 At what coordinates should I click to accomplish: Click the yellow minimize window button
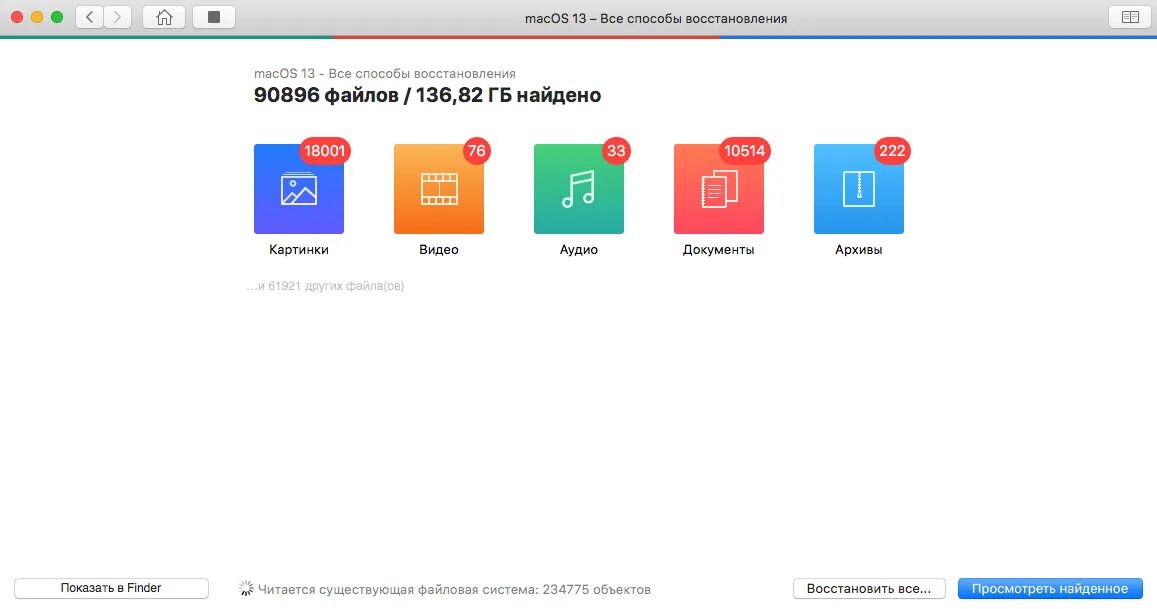[x=37, y=17]
